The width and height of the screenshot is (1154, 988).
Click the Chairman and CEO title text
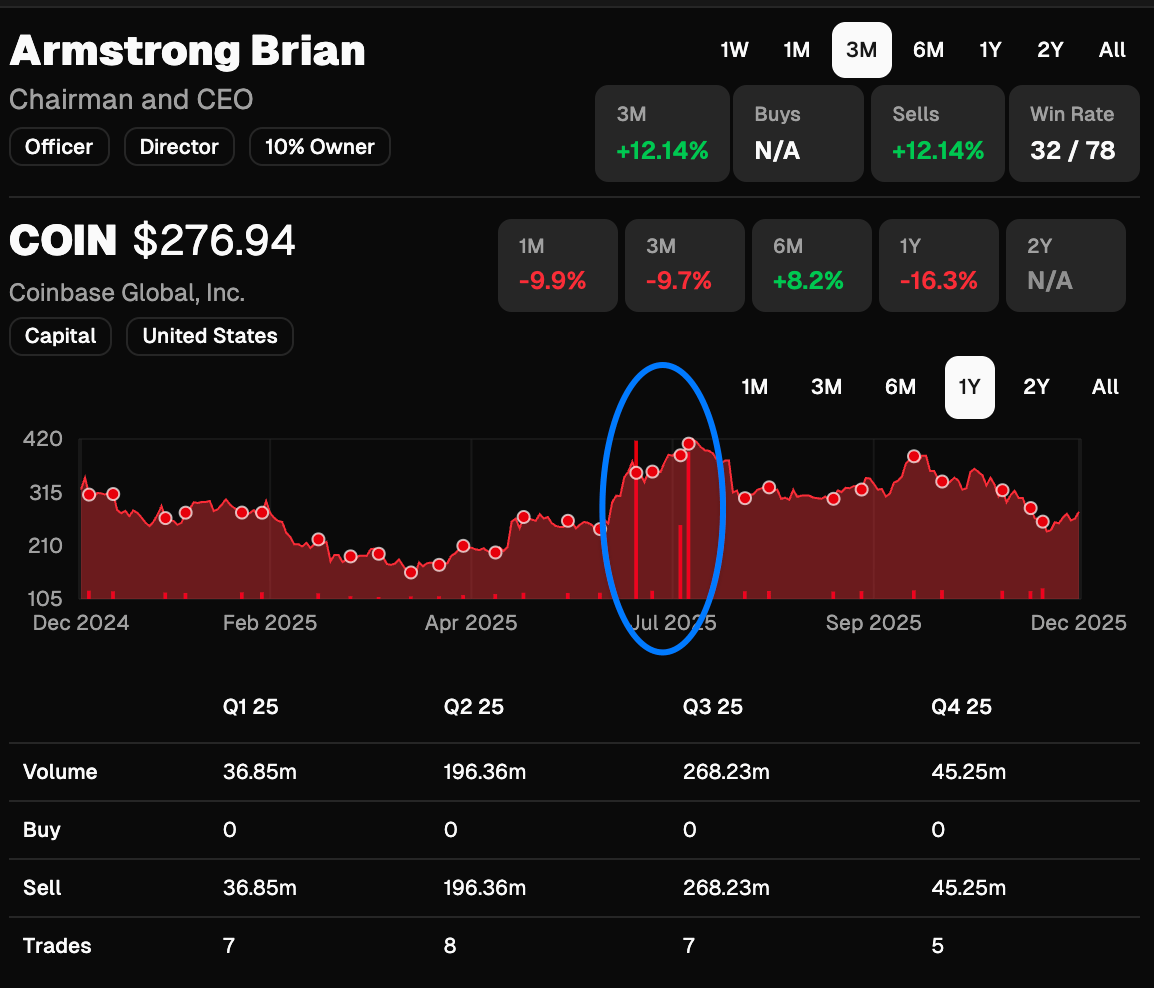tap(131, 99)
